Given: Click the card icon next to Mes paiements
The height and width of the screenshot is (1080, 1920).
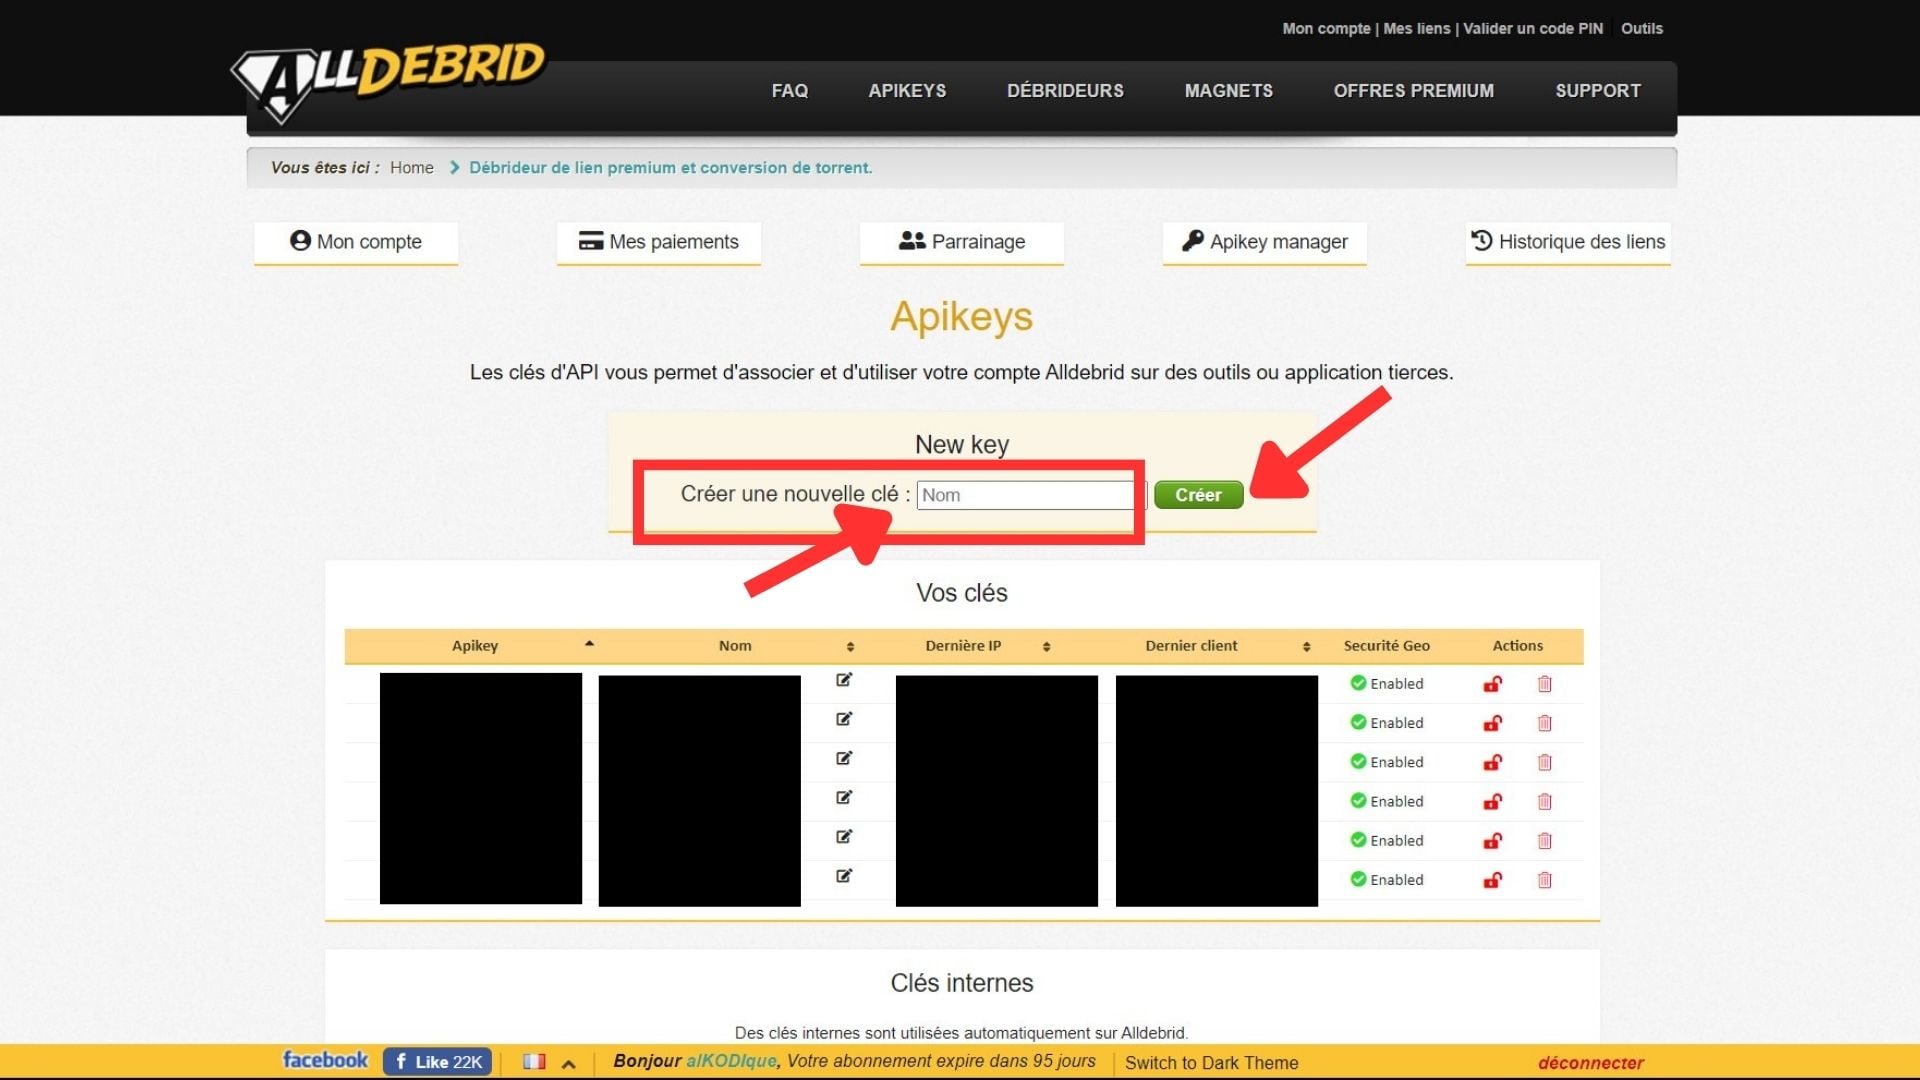Looking at the screenshot, I should click(x=590, y=241).
